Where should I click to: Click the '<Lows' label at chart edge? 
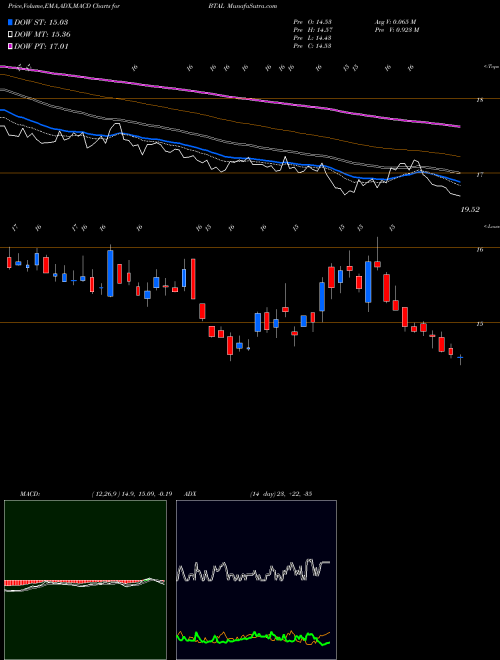pyautogui.click(x=491, y=226)
